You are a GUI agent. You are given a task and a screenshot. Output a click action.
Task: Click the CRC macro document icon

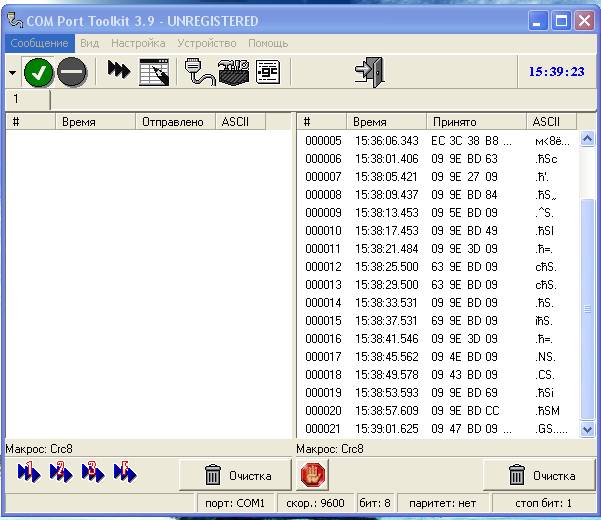click(268, 72)
